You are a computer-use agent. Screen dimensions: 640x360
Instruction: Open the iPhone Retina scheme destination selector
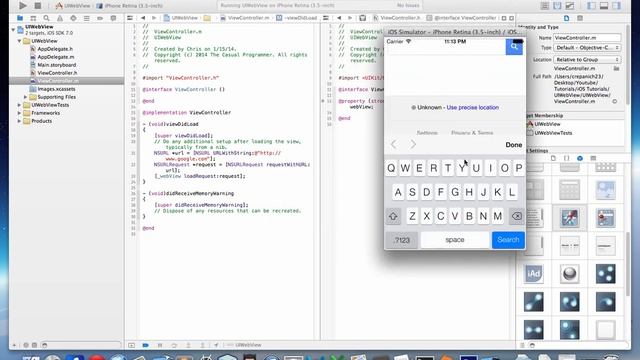[129, 6]
